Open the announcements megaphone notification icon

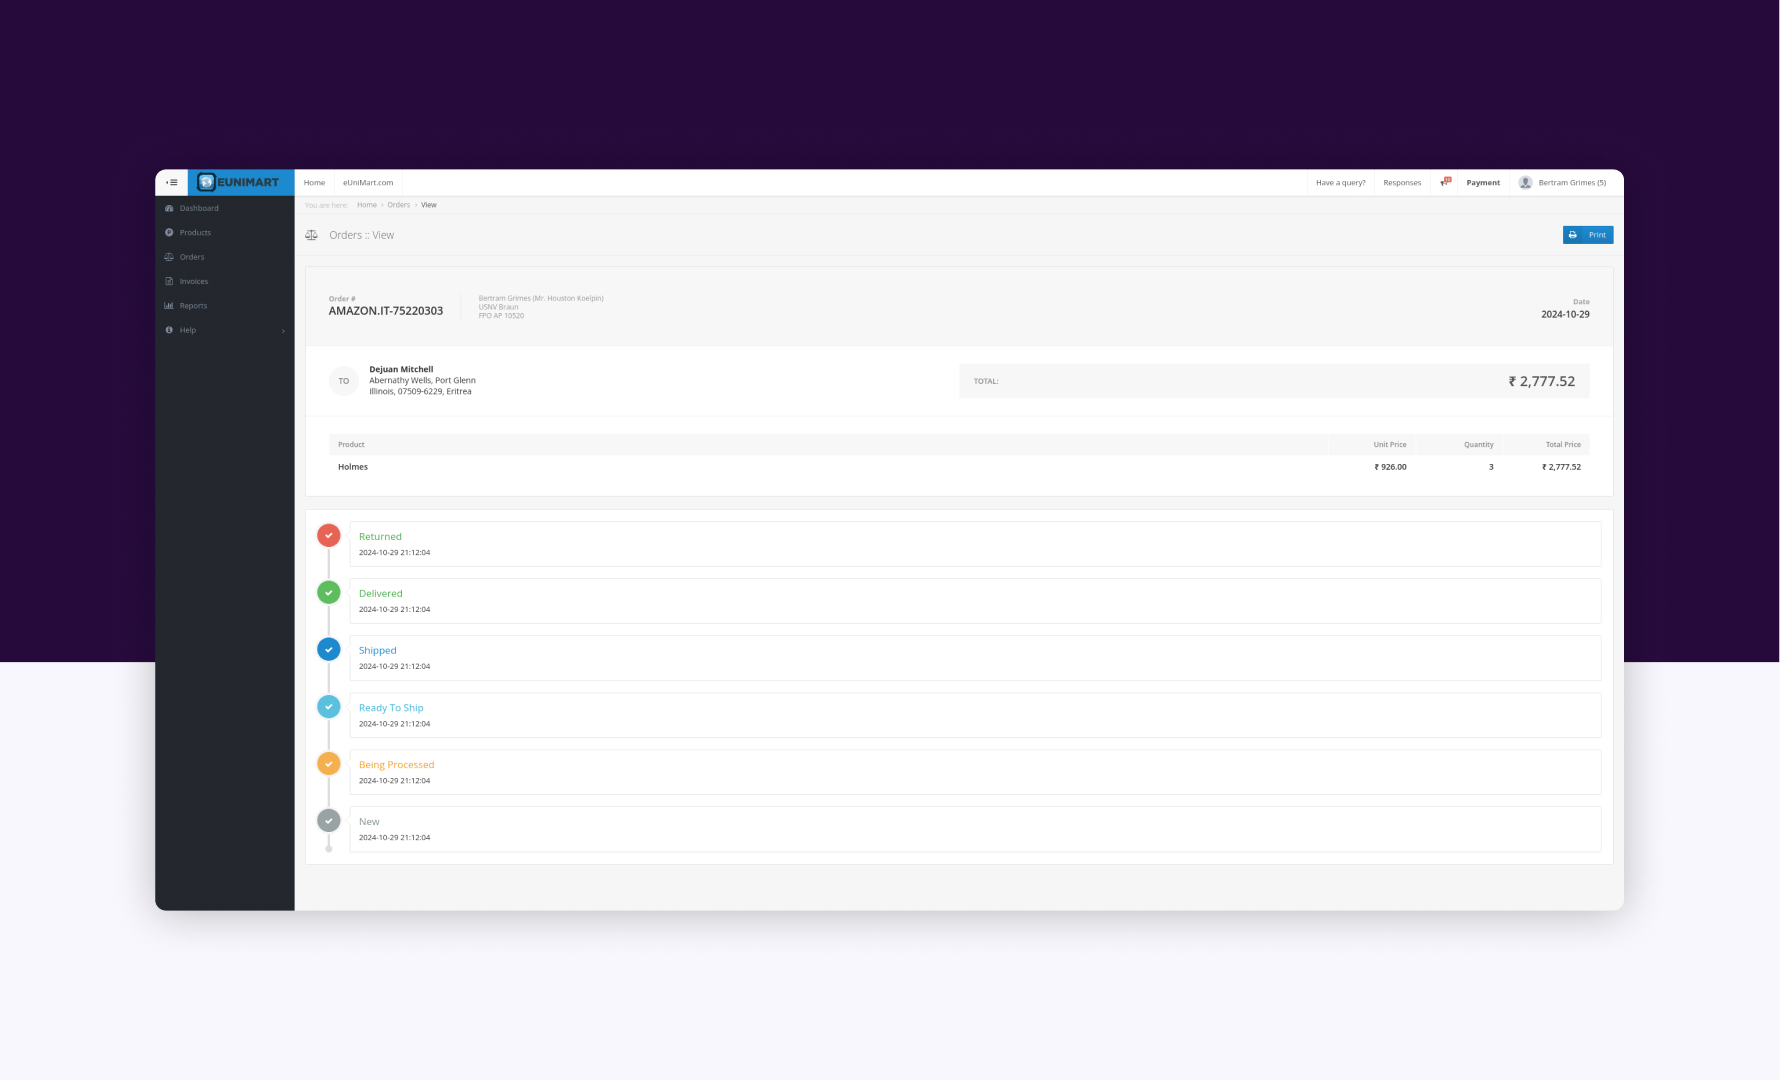coord(1445,183)
